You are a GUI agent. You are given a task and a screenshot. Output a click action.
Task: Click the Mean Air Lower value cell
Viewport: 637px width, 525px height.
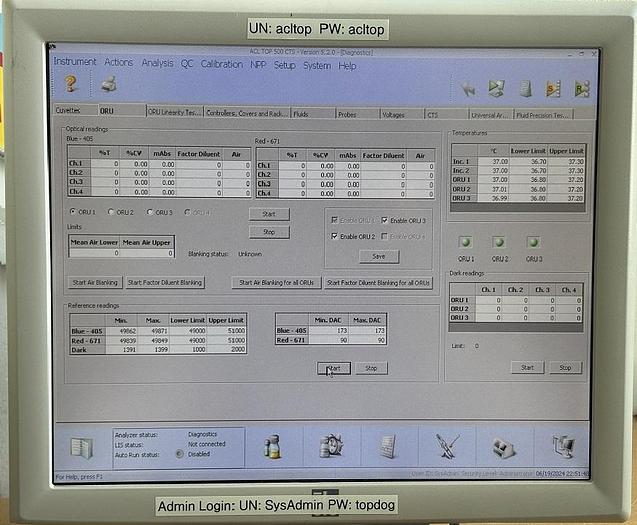[95, 253]
